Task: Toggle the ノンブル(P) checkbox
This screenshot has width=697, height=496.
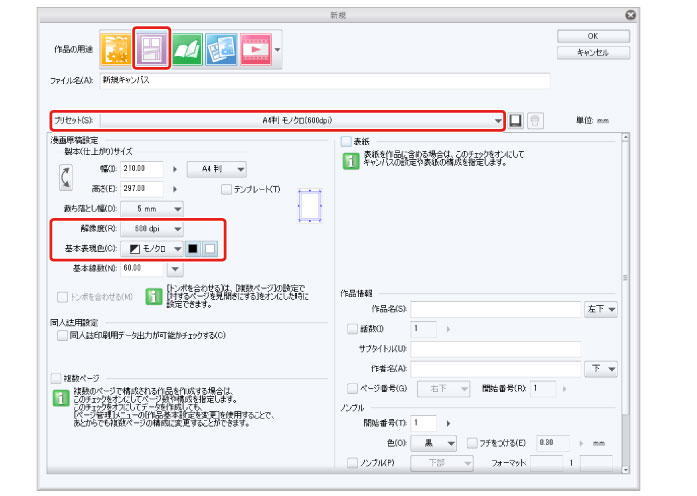Action: (x=352, y=463)
